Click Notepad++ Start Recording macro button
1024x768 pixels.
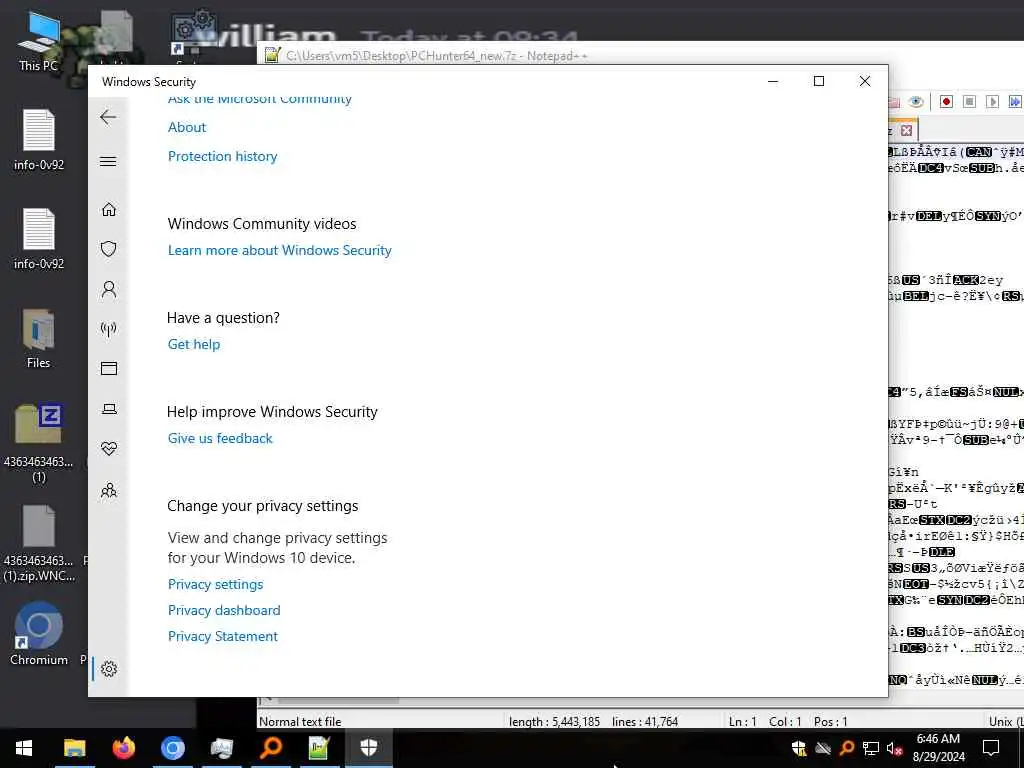tap(946, 101)
